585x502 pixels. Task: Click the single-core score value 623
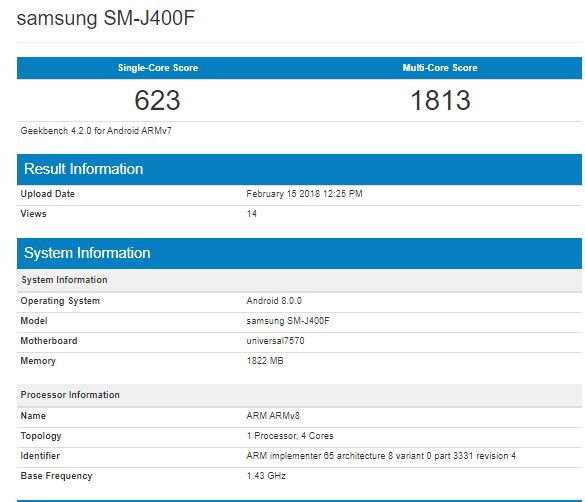(x=157, y=100)
